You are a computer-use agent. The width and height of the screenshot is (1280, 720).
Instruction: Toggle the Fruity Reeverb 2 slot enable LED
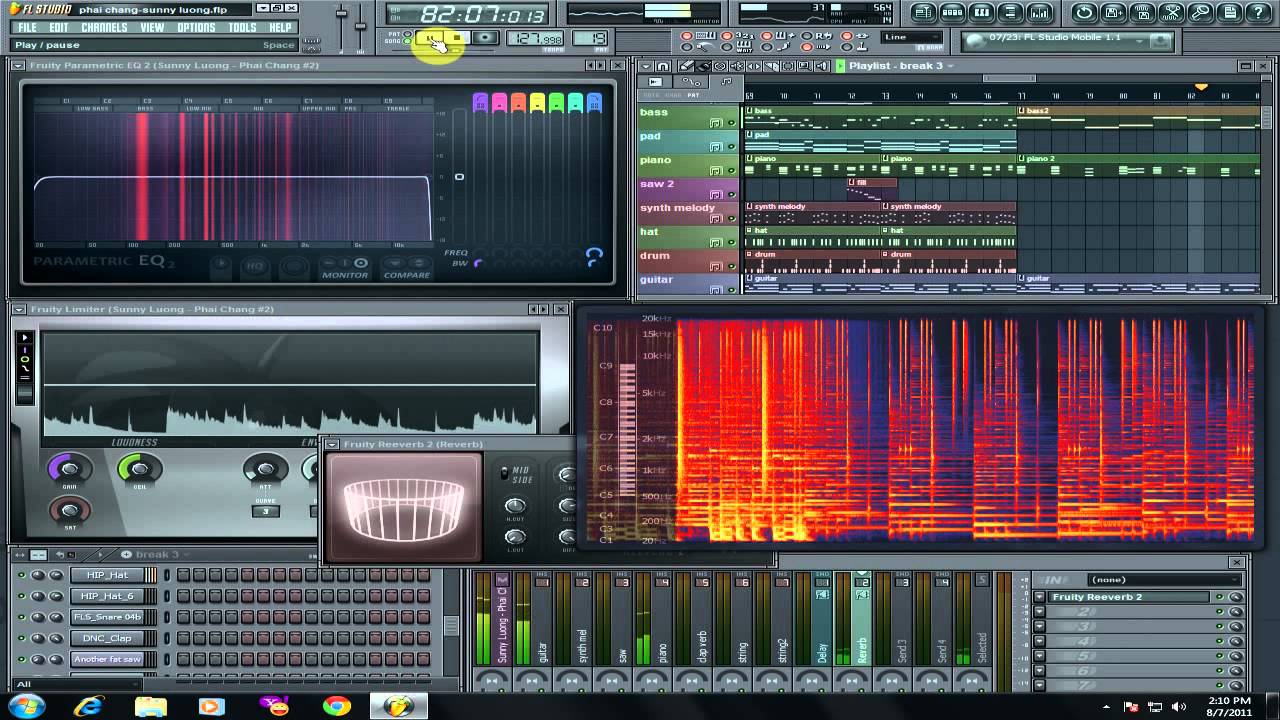point(1220,597)
